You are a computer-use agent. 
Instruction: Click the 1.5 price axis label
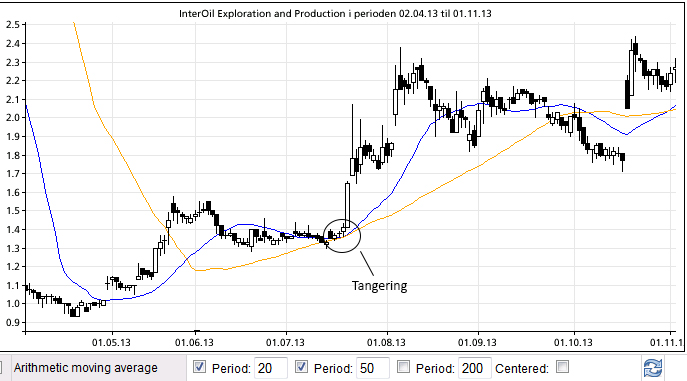click(x=13, y=211)
